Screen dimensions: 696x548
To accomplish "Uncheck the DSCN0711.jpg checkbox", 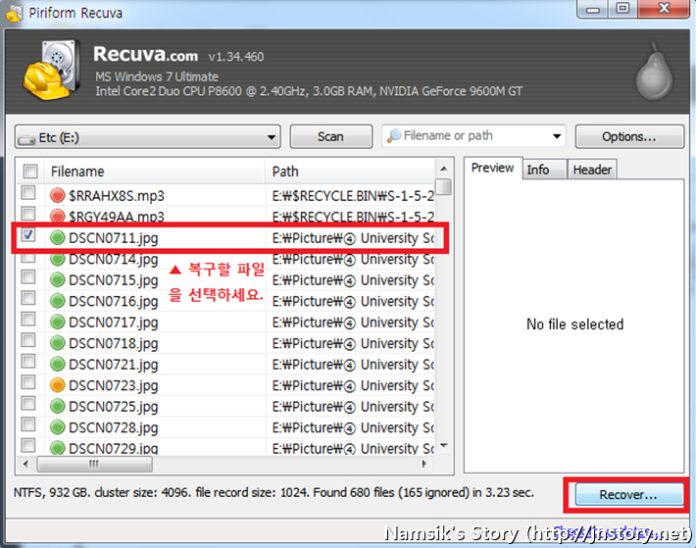I will click(x=29, y=237).
